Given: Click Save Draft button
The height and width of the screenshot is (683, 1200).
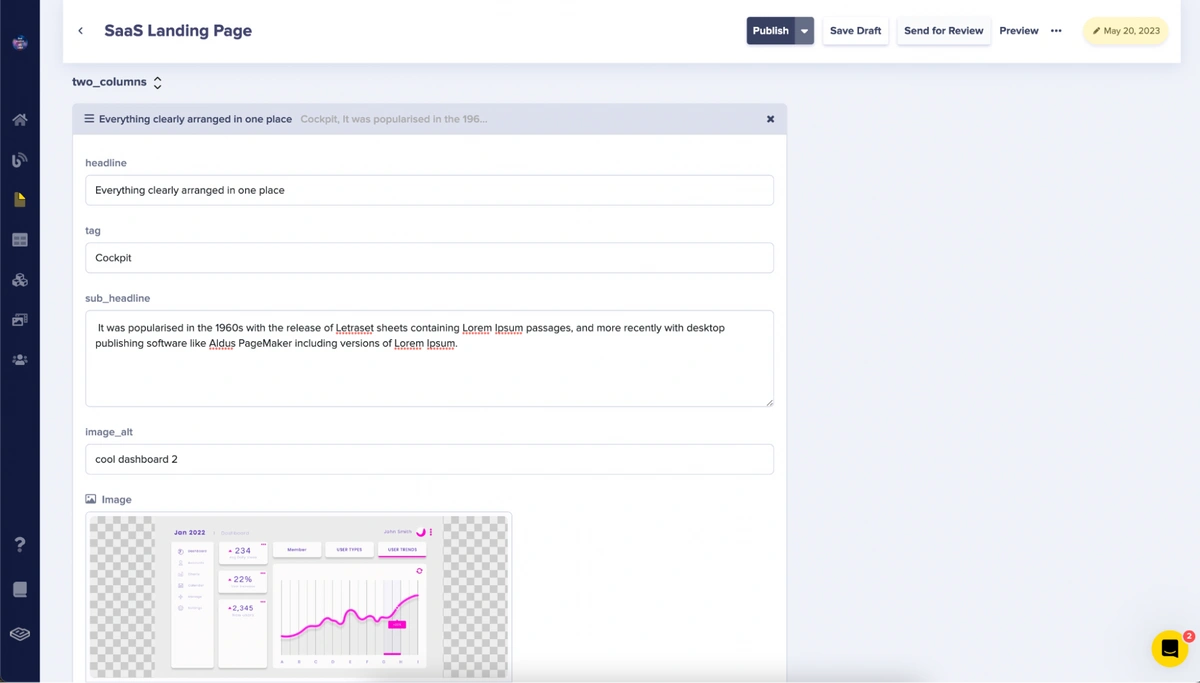Looking at the screenshot, I should tap(855, 31).
